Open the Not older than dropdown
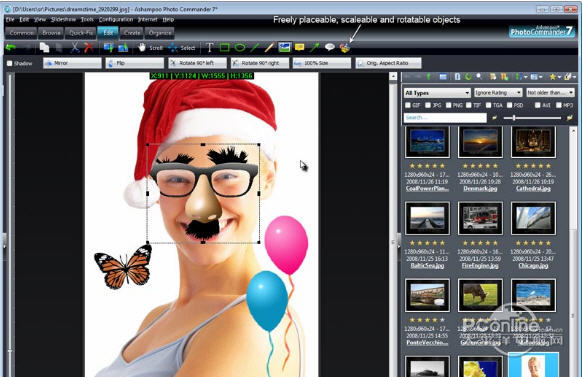This screenshot has height=377, width=583. [551, 93]
